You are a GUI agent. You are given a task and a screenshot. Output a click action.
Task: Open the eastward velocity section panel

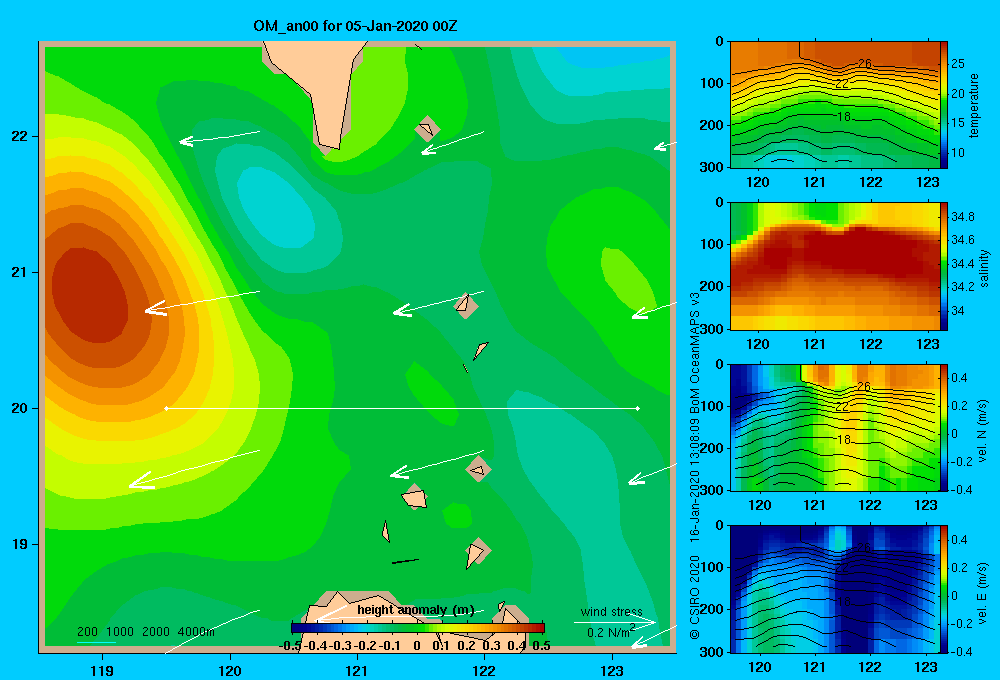(x=834, y=589)
